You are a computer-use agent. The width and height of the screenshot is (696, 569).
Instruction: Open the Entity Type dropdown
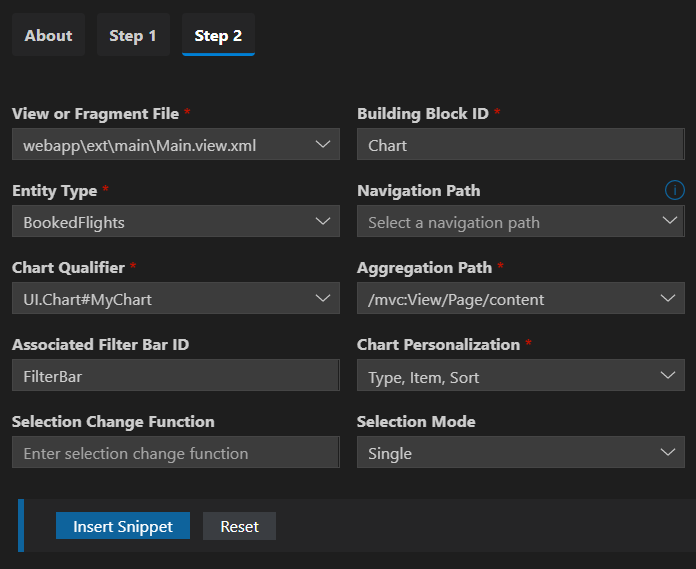click(x=176, y=222)
